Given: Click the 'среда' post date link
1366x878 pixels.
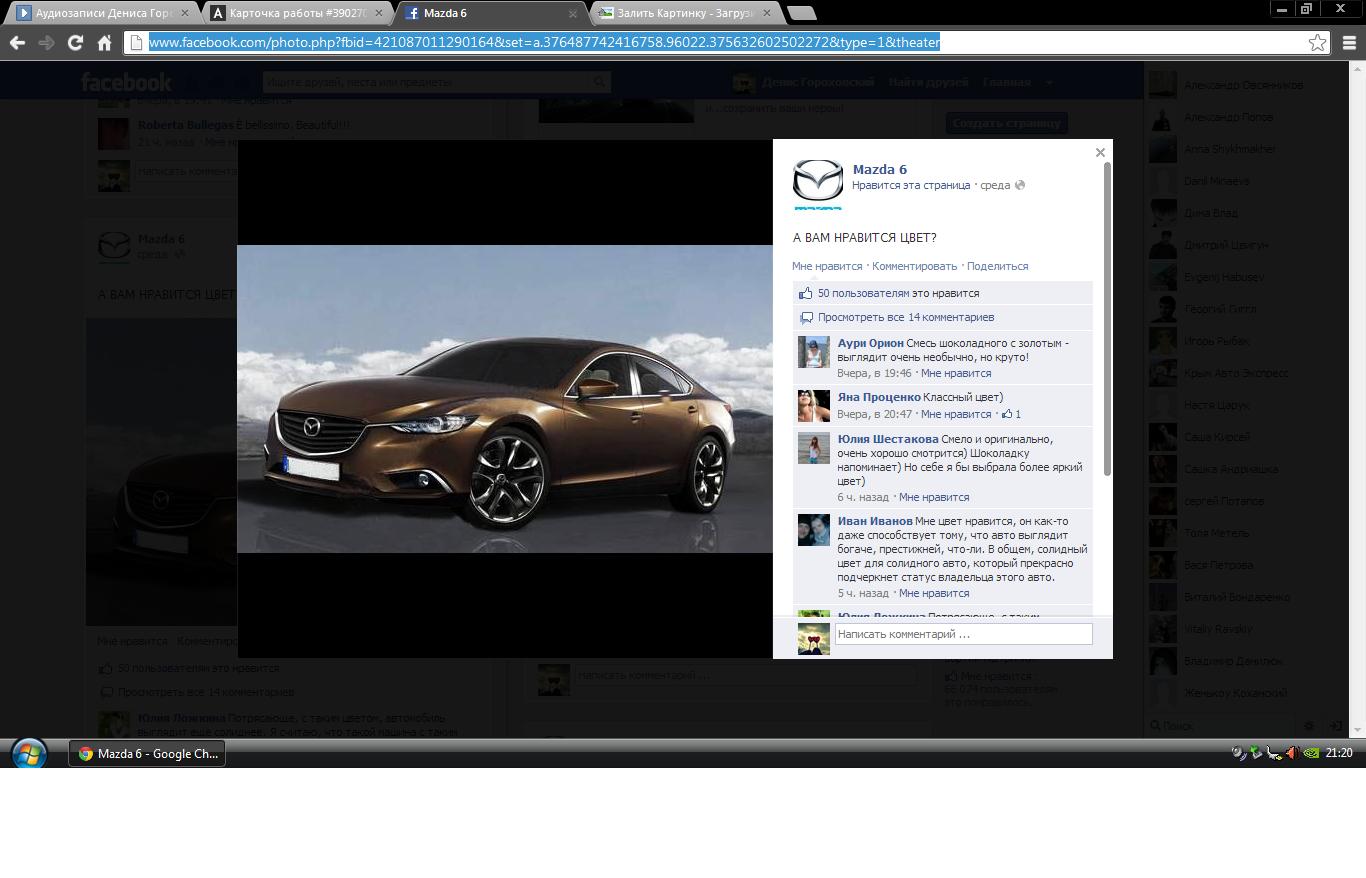Looking at the screenshot, I should coord(995,185).
